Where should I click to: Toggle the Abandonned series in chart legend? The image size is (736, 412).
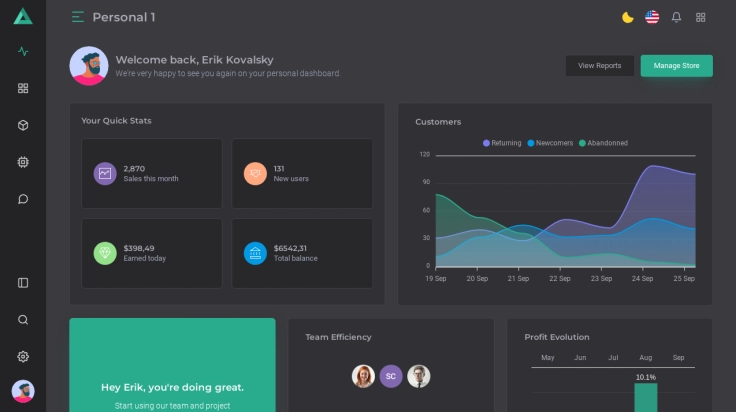point(603,143)
